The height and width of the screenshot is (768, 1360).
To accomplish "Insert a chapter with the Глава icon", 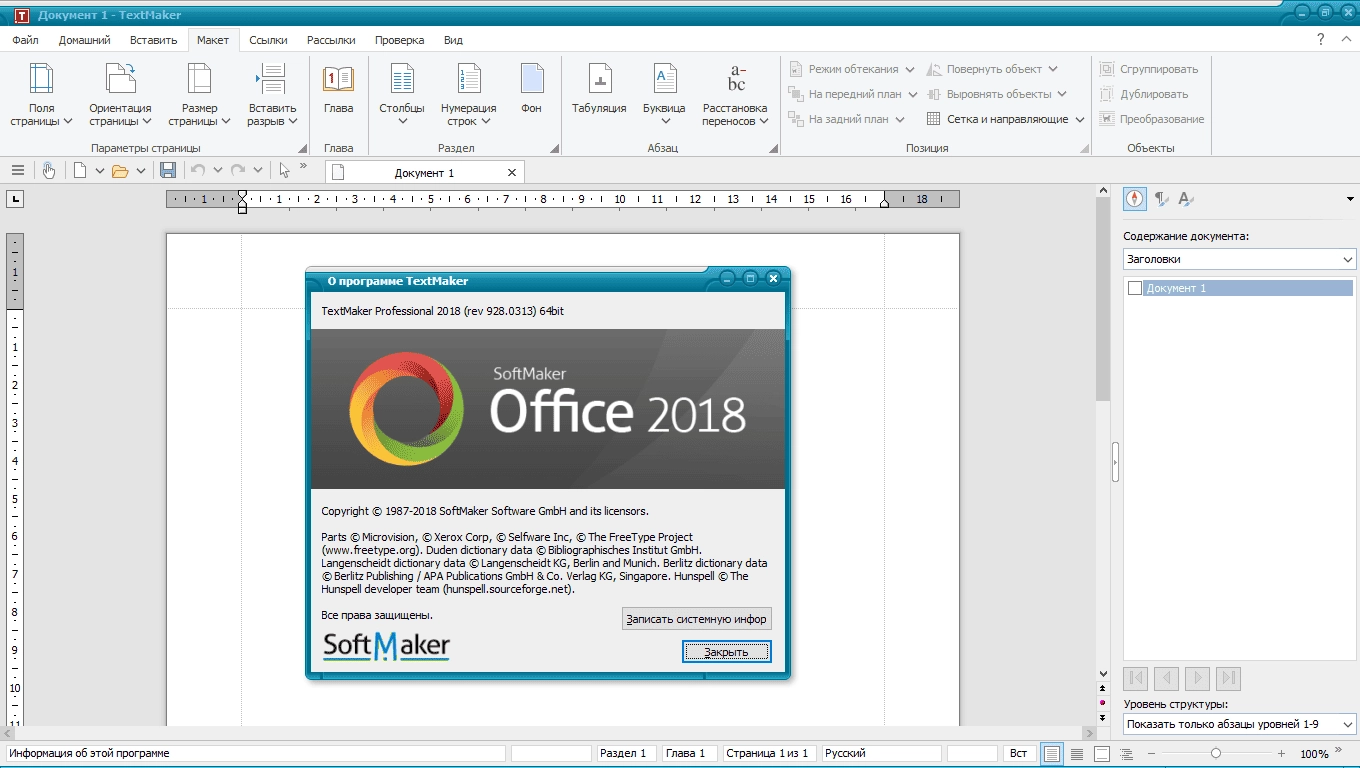I will [x=338, y=79].
